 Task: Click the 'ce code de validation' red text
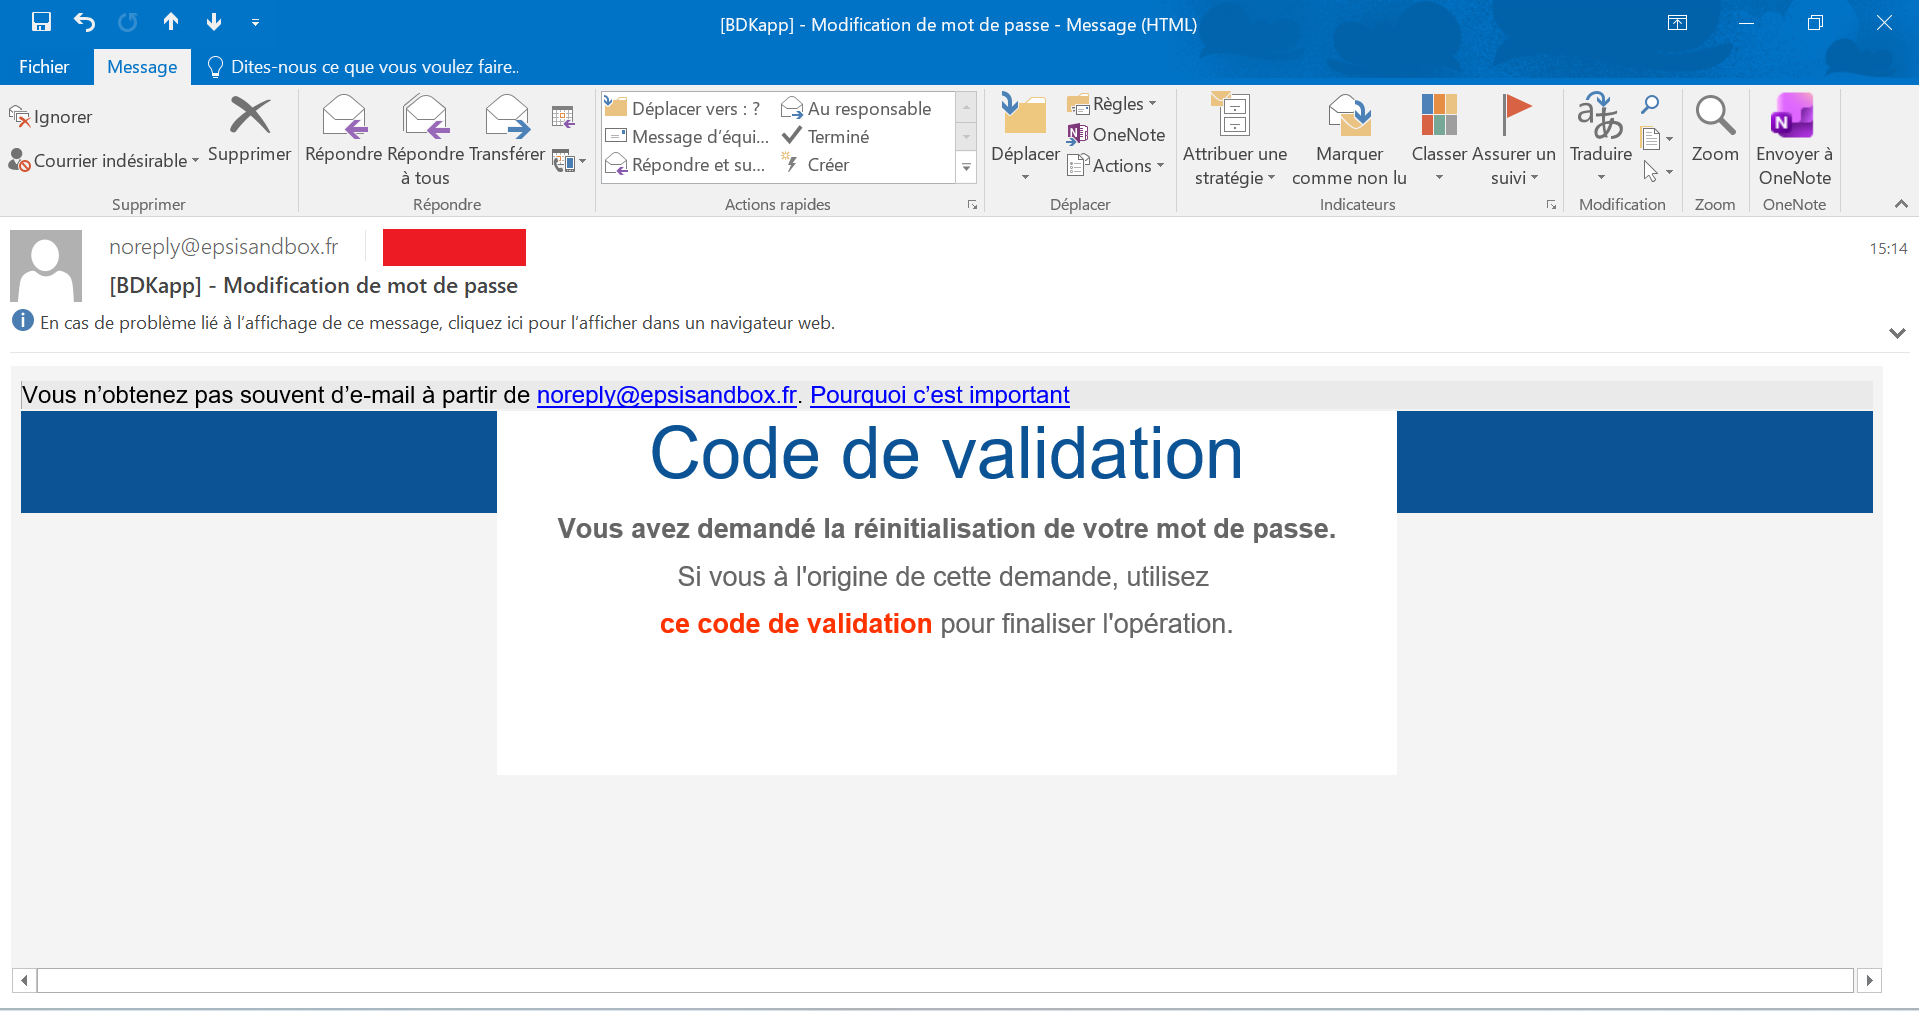(x=796, y=624)
